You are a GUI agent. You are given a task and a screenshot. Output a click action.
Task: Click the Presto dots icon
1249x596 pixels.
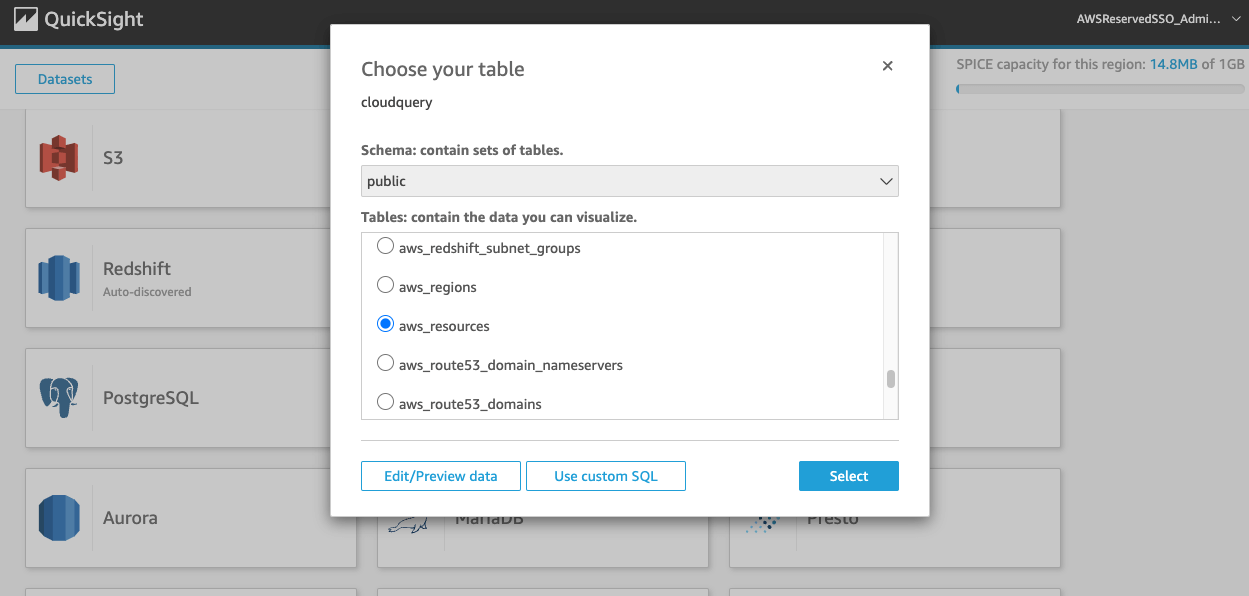point(765,522)
